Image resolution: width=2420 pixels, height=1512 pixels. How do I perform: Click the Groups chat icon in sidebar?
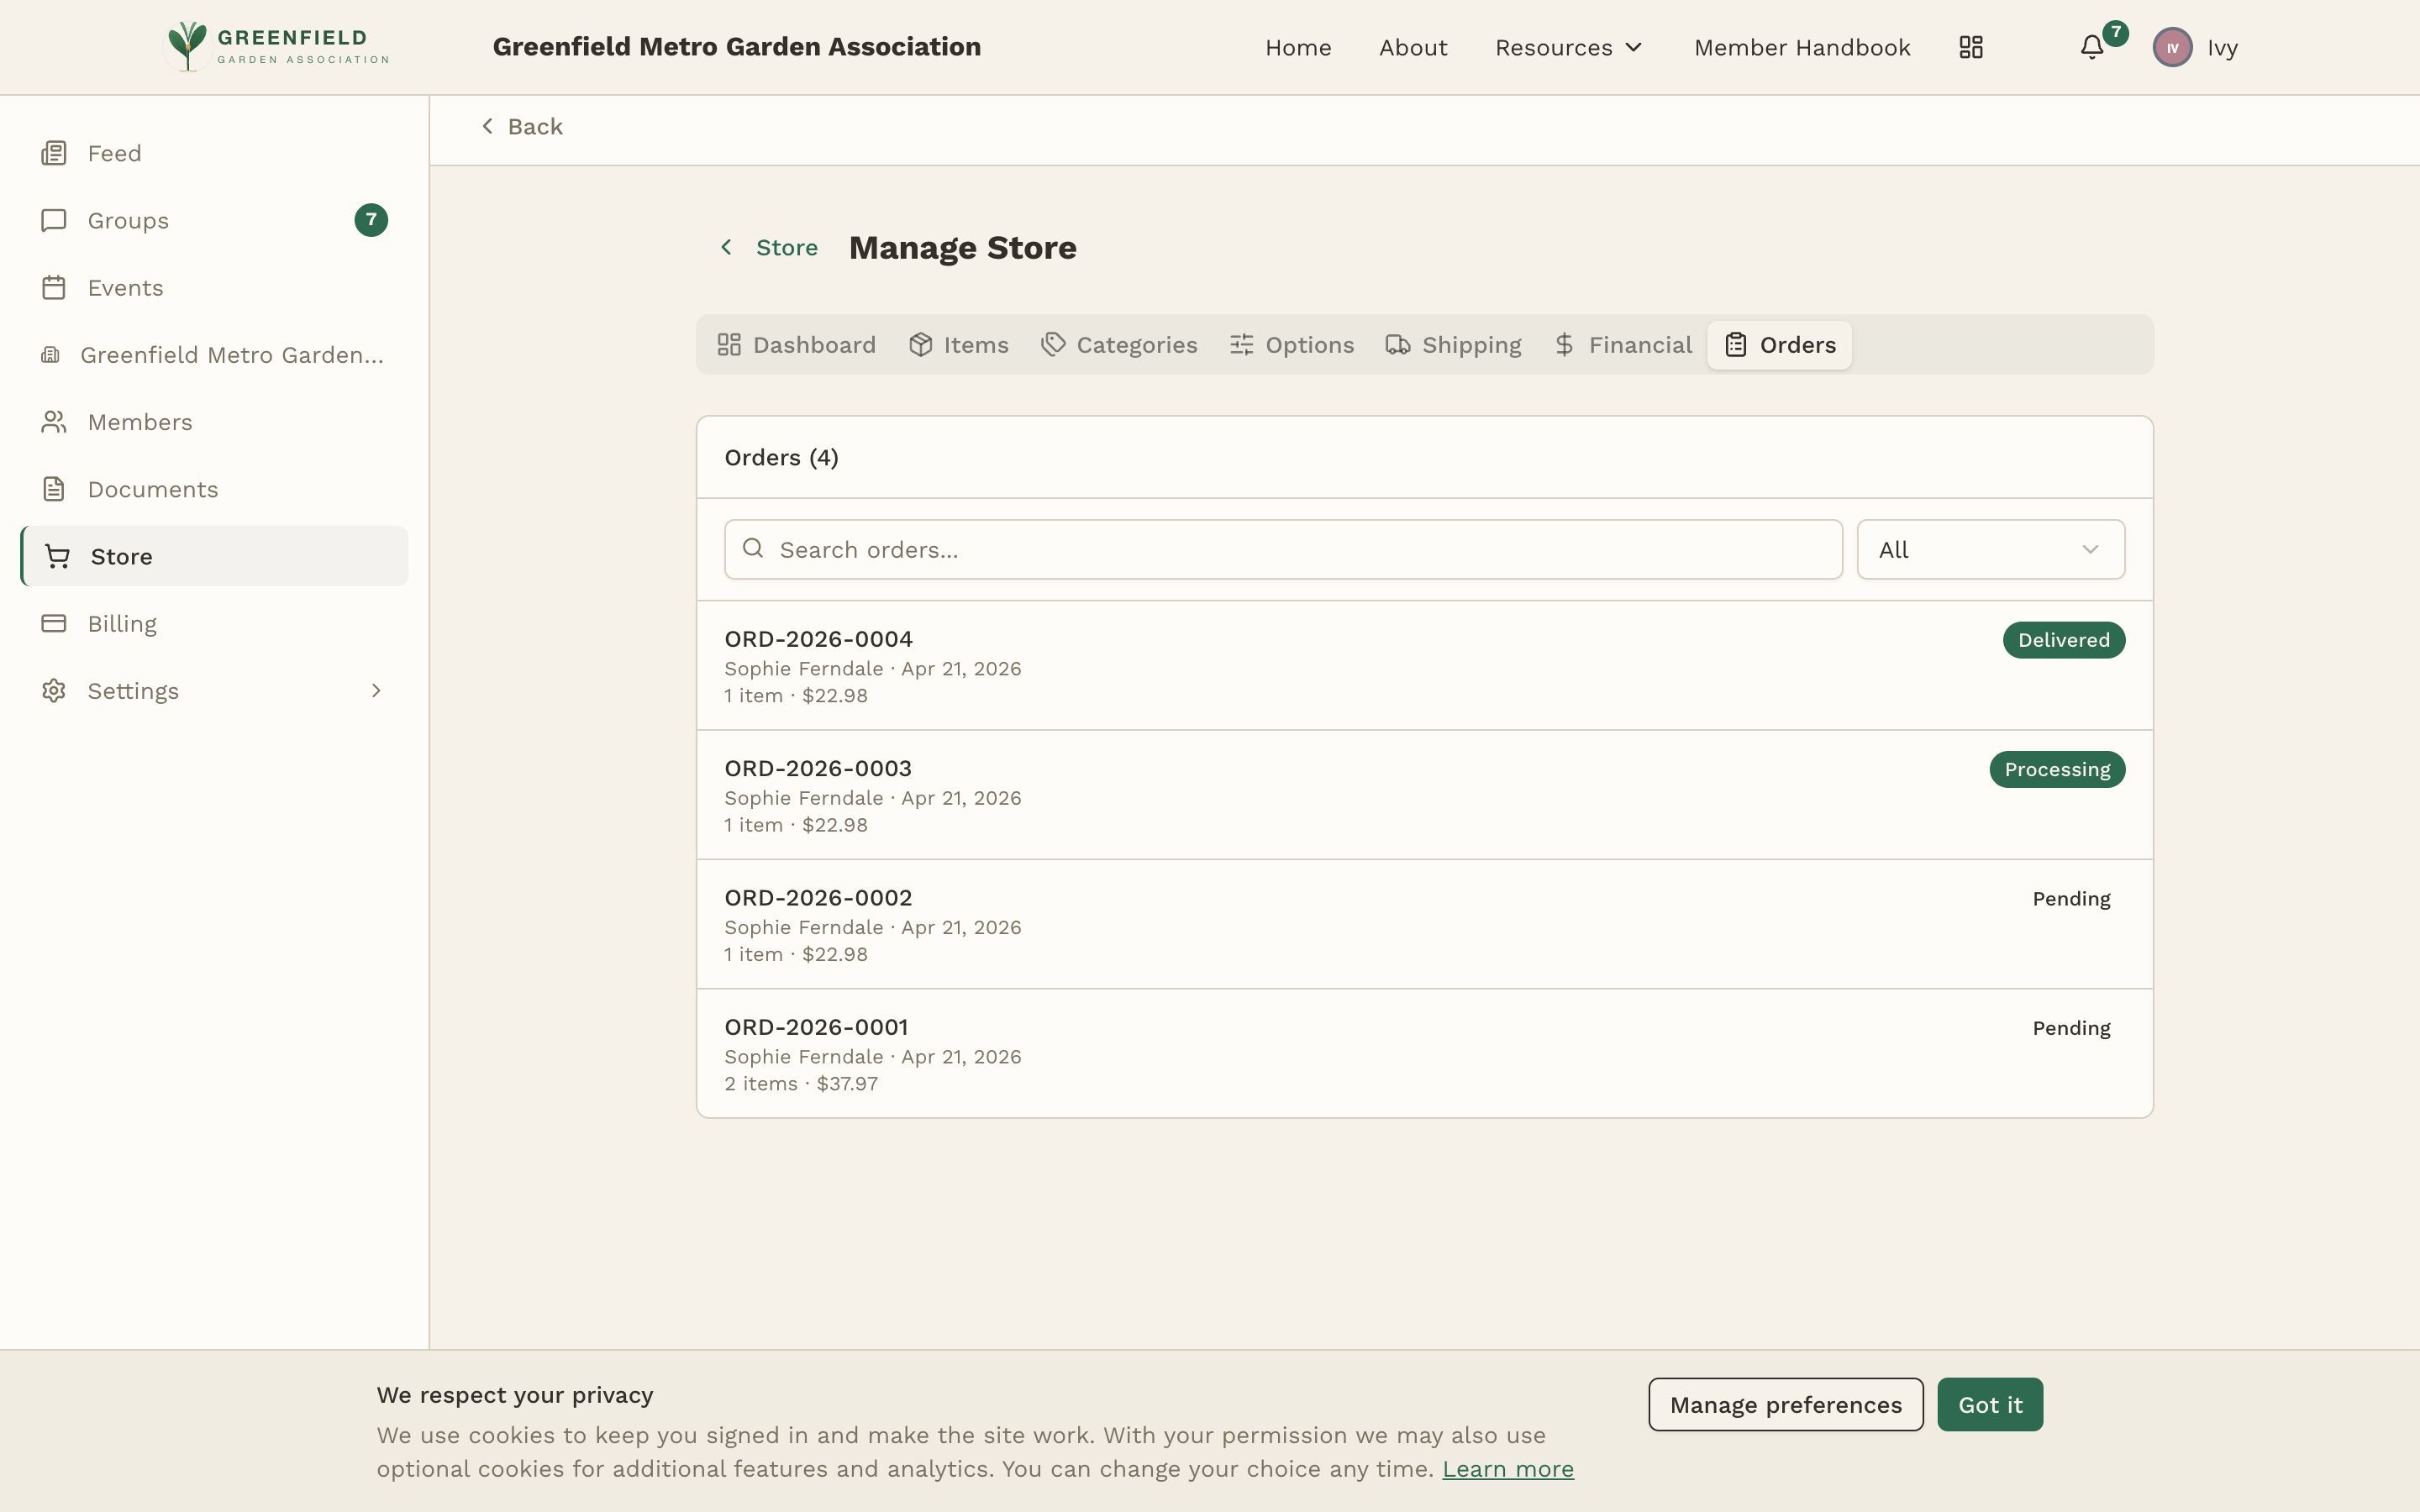click(54, 220)
